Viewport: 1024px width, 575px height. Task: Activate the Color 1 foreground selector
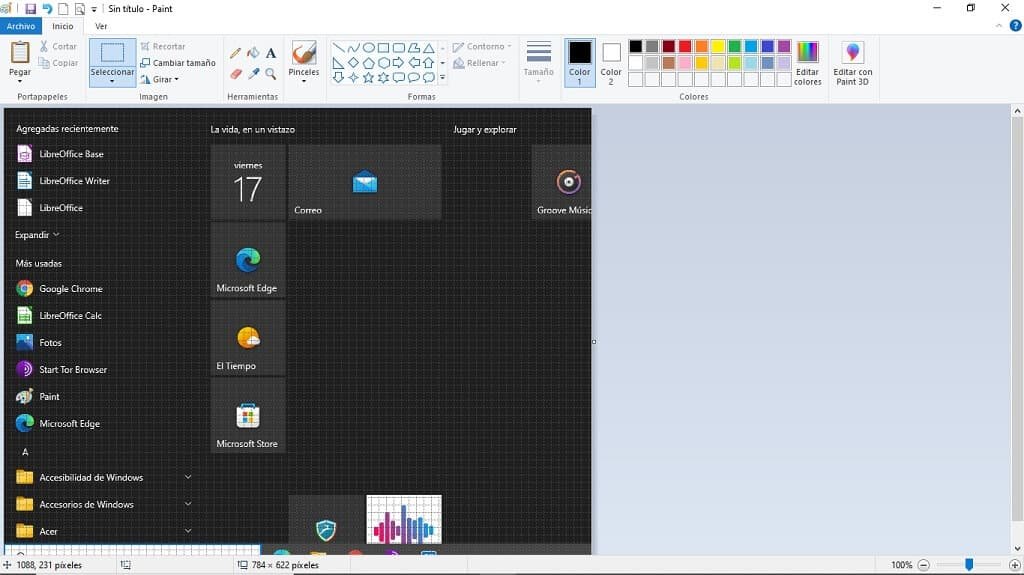click(579, 62)
